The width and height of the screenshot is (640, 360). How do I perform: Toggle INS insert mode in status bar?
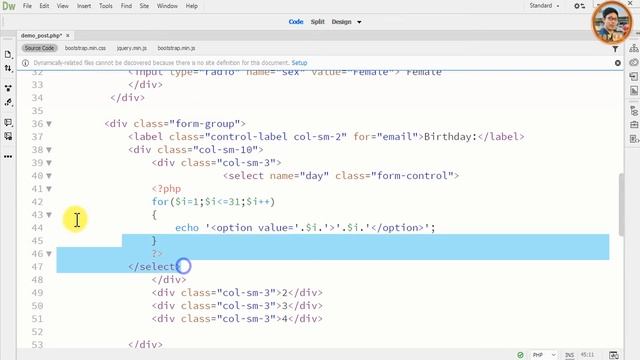pyautogui.click(x=569, y=355)
